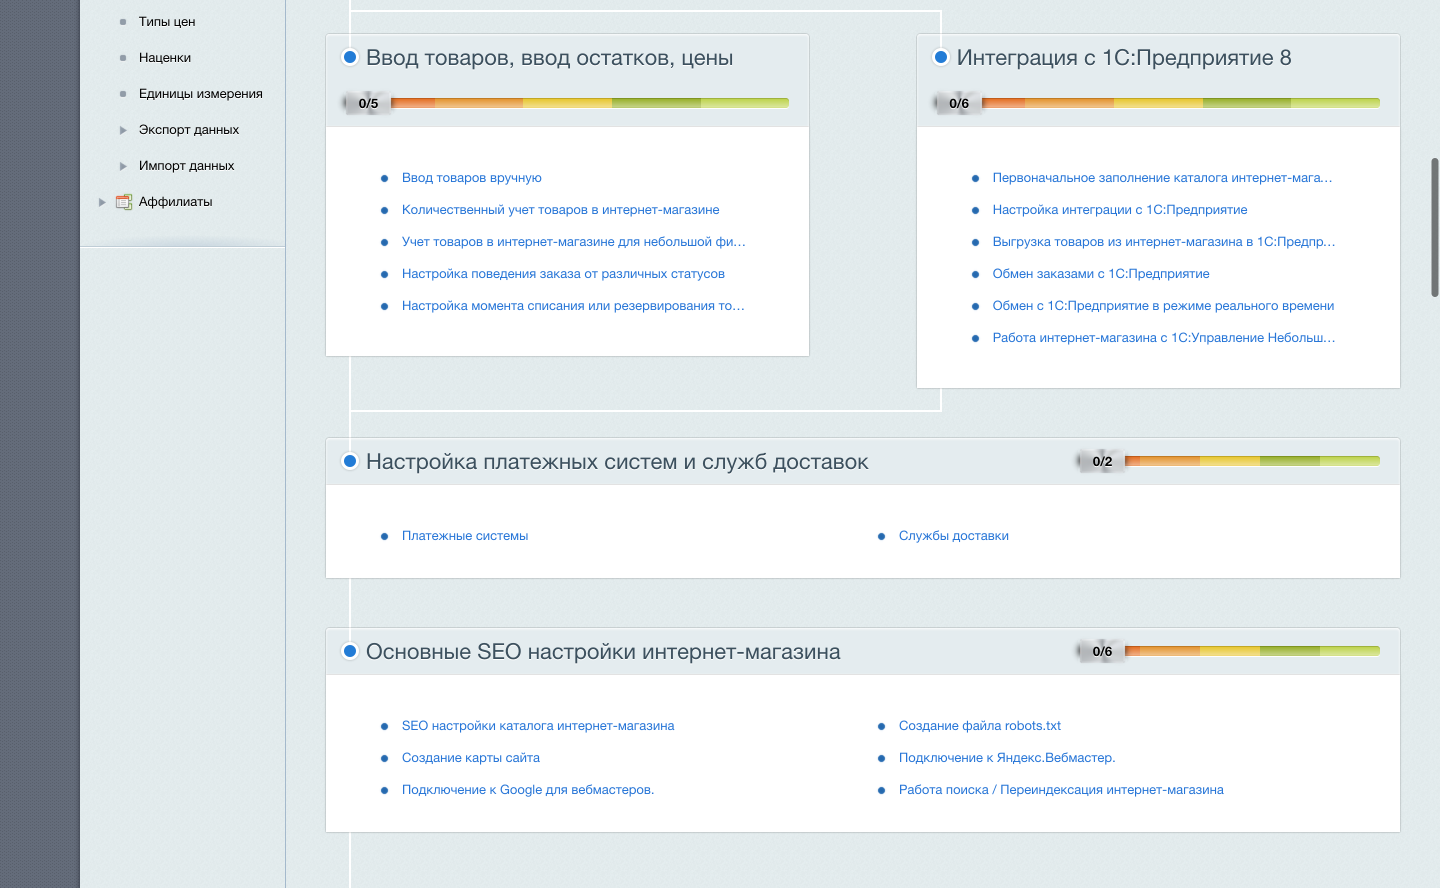
Task: Click the heading Ввод товаров, ввод остатков, цены
Action: click(x=550, y=58)
